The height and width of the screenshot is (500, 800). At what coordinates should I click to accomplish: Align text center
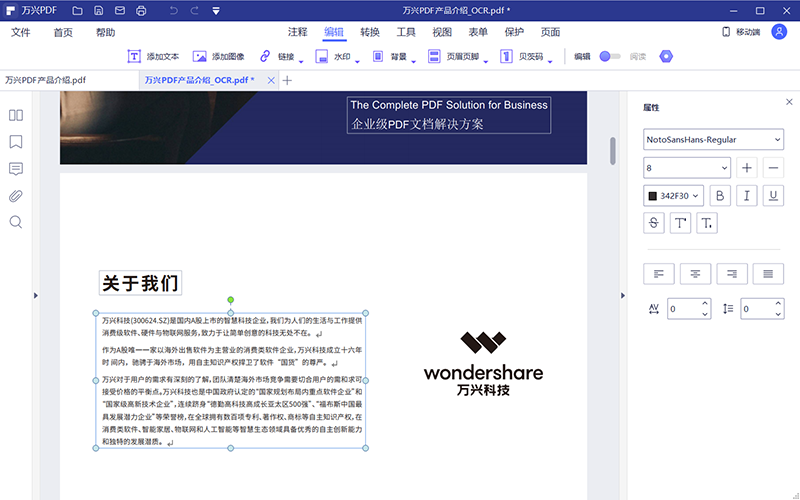coord(695,274)
